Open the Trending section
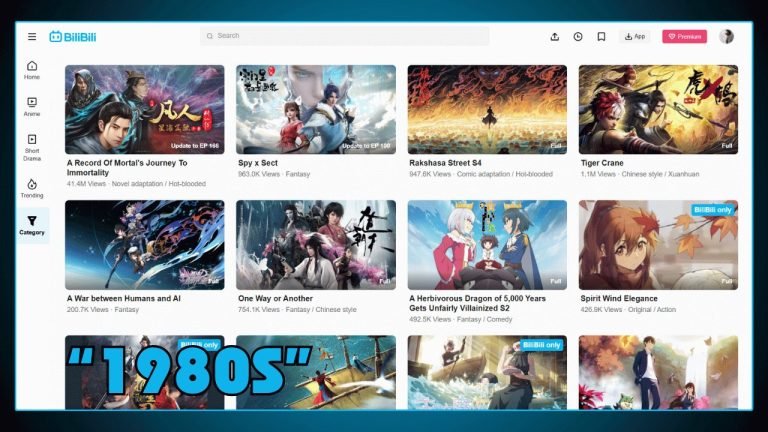This screenshot has width=768, height=432. pyautogui.click(x=32, y=188)
